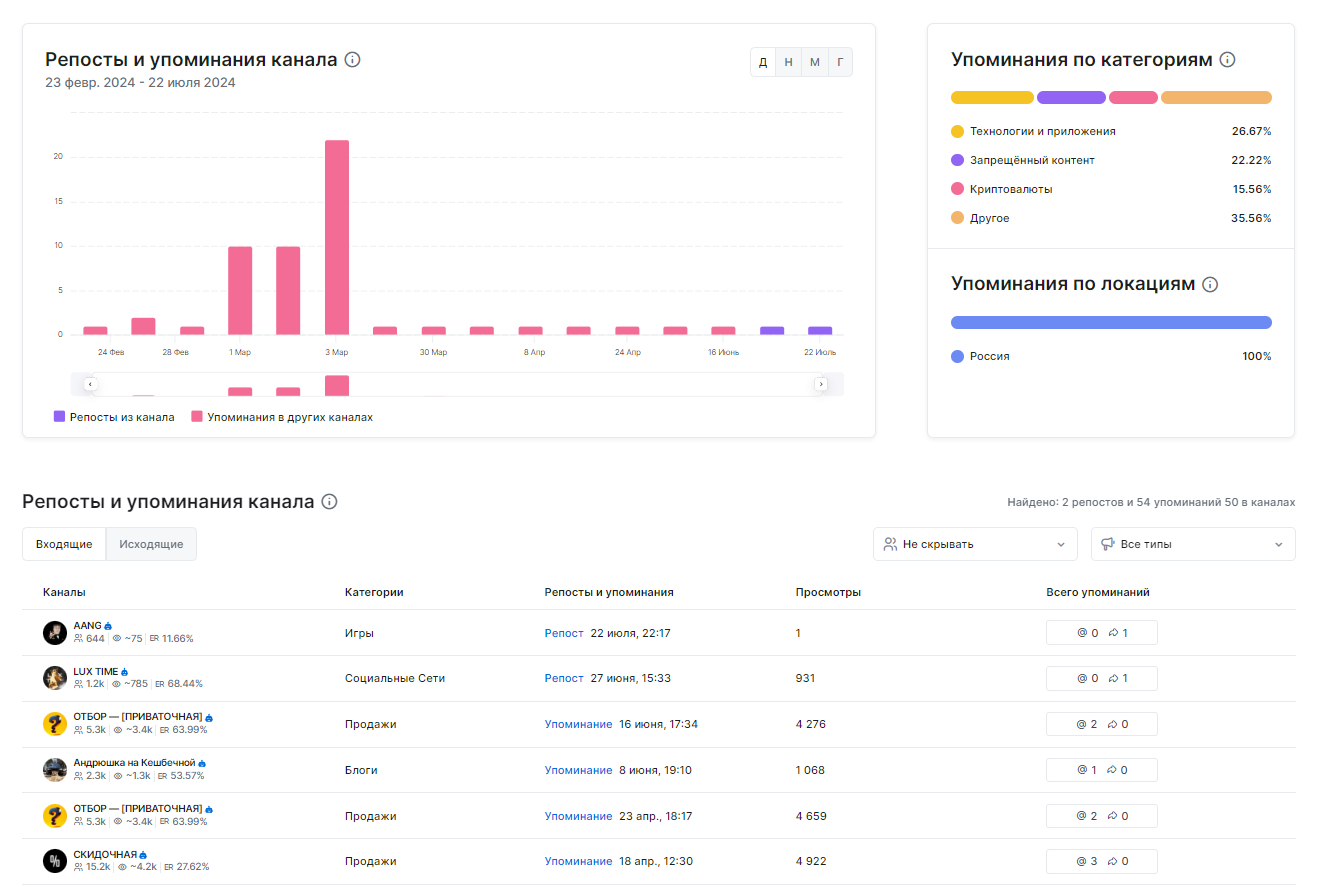Open the Все типы dropdown
Screen dimensions: 1319x887
coord(1193,544)
